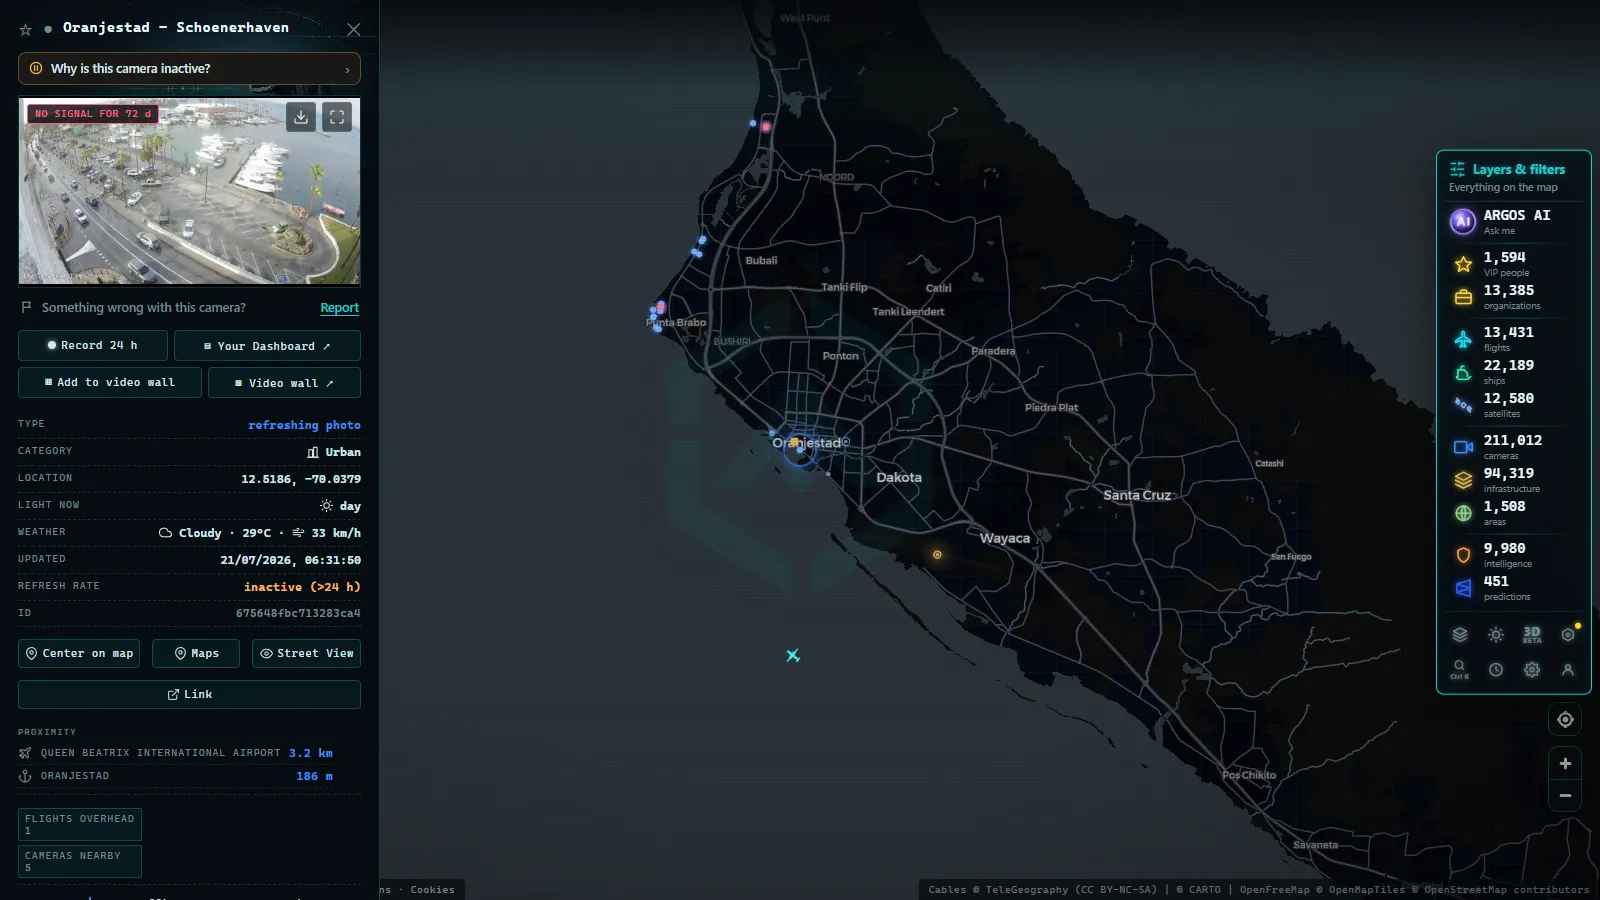1600x900 pixels.
Task: Zoom in on the map
Action: point(1565,763)
